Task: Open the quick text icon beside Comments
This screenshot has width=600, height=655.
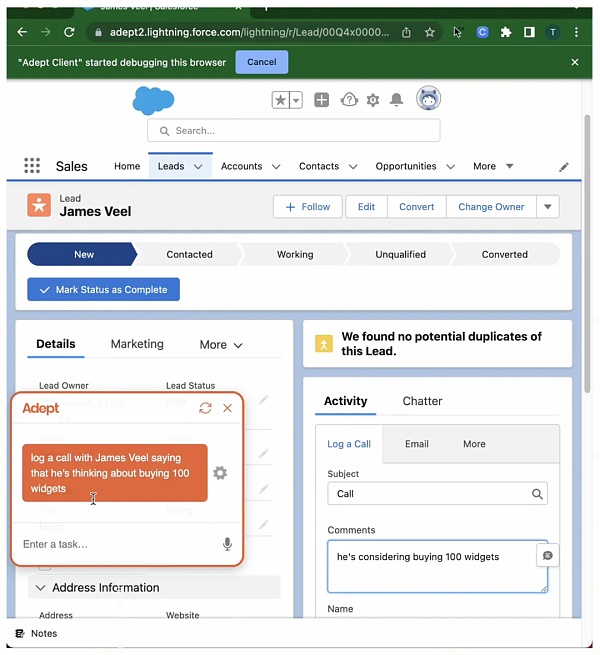Action: tap(548, 556)
